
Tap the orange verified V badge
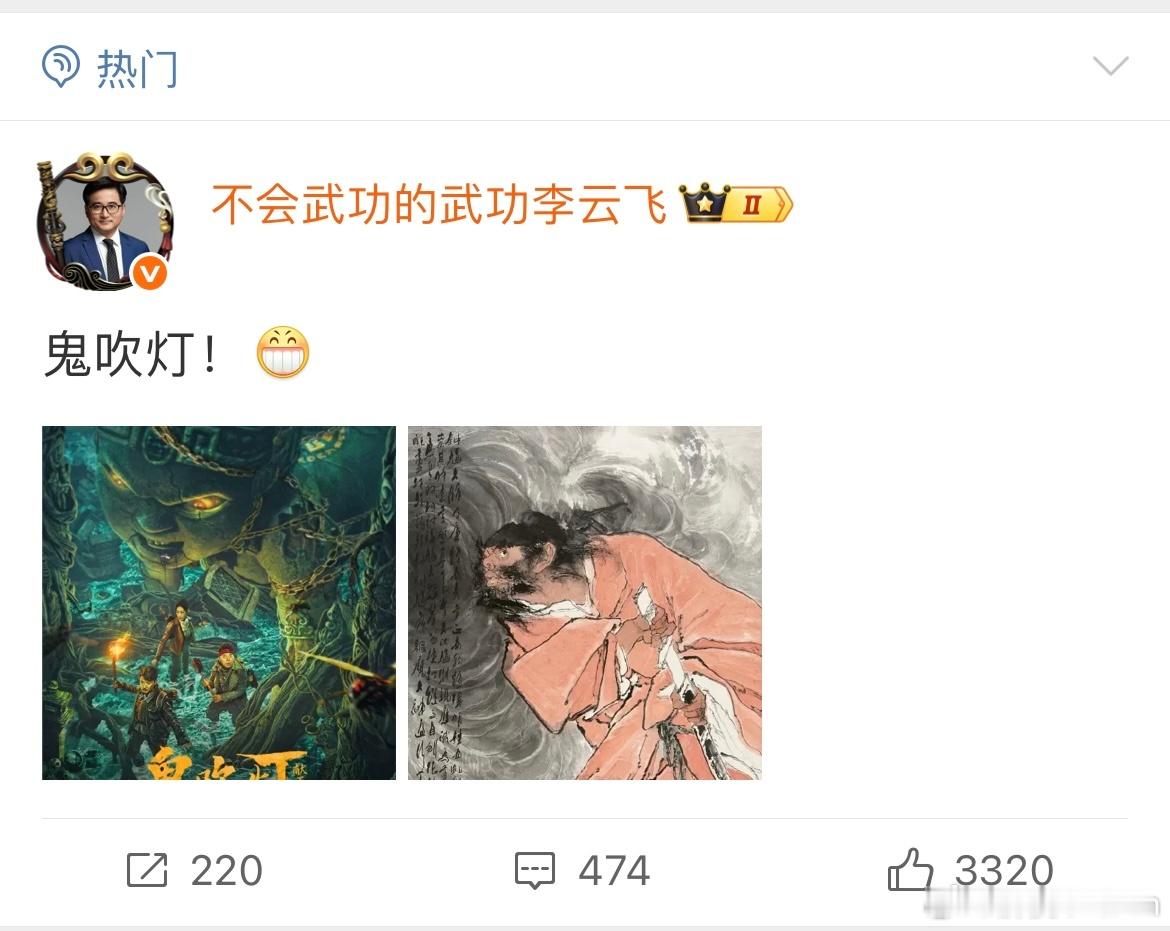pyautogui.click(x=149, y=272)
